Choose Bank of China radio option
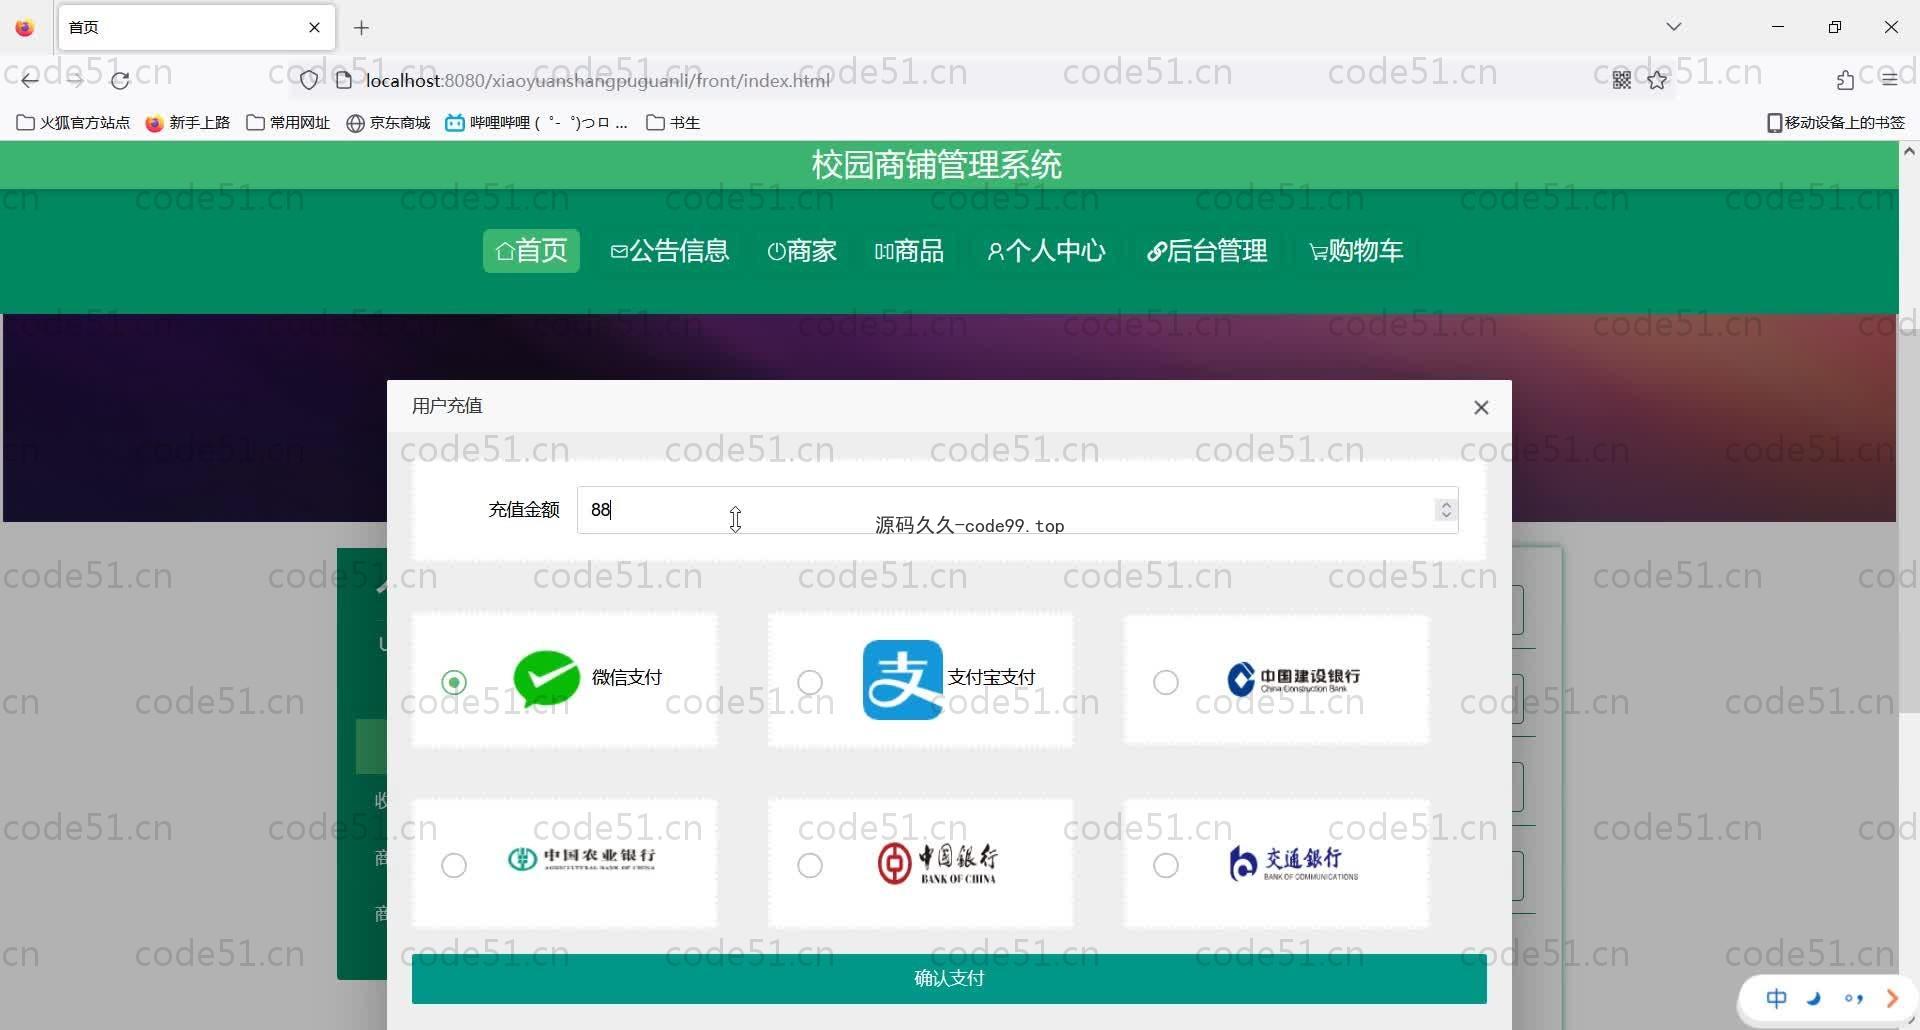Screen dimensions: 1920x1030 click(x=810, y=865)
